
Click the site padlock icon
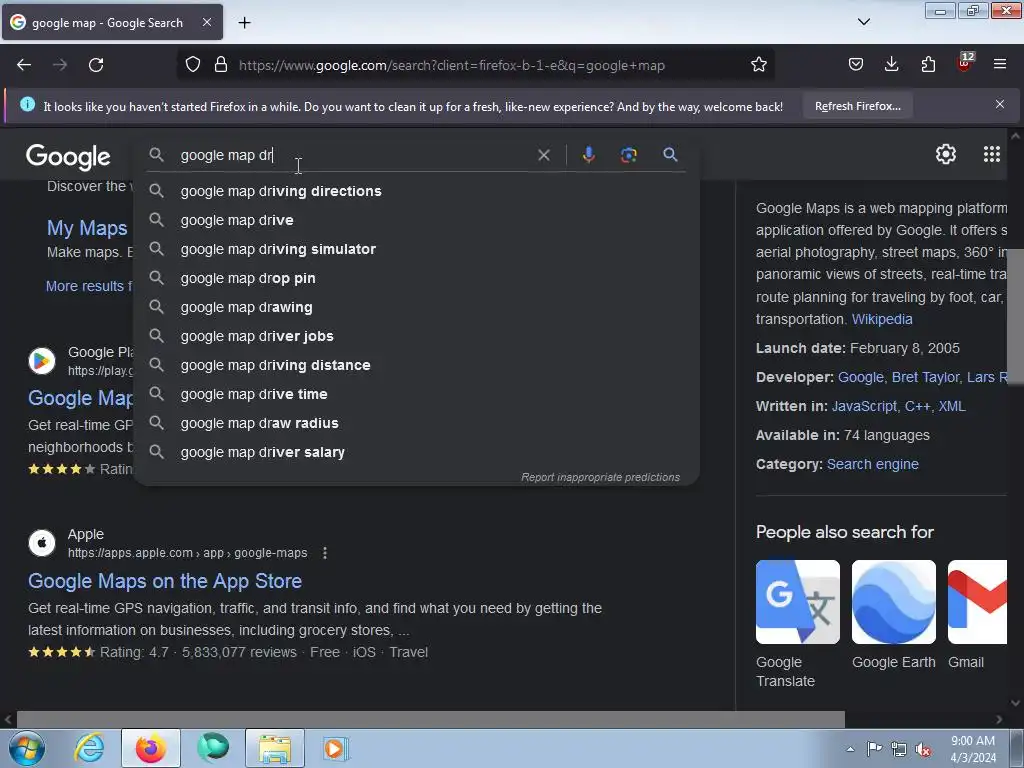[x=221, y=65]
